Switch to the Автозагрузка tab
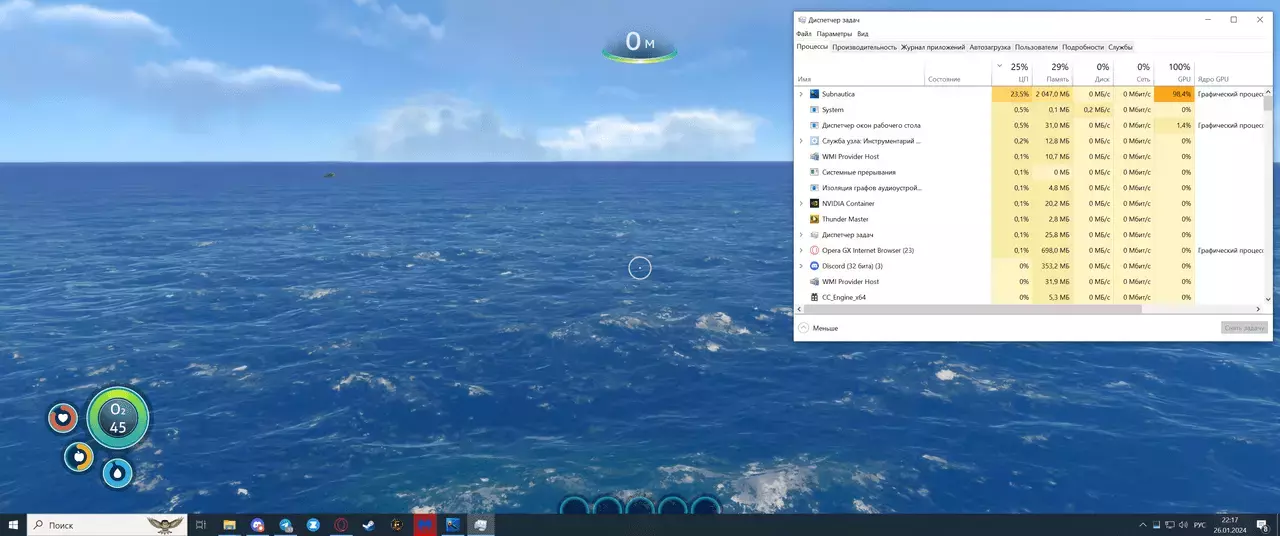This screenshot has width=1280, height=536. (x=990, y=47)
